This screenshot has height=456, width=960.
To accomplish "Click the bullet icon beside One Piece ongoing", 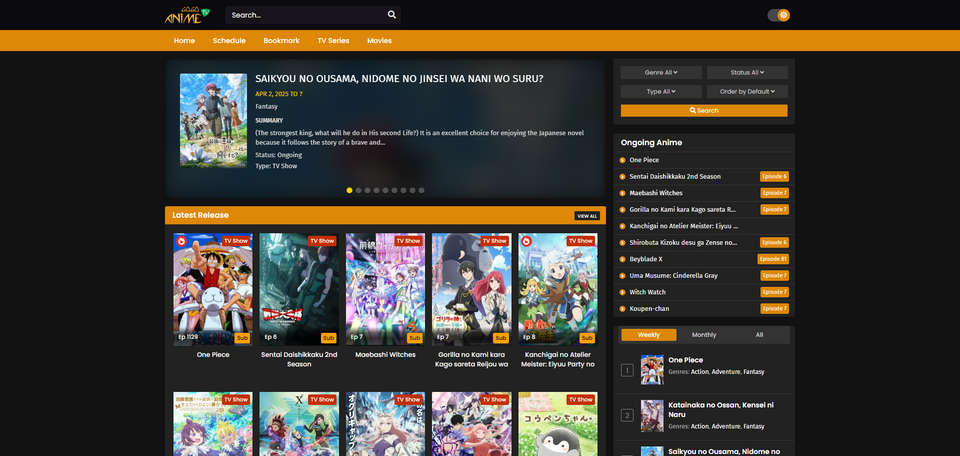I will click(x=623, y=160).
